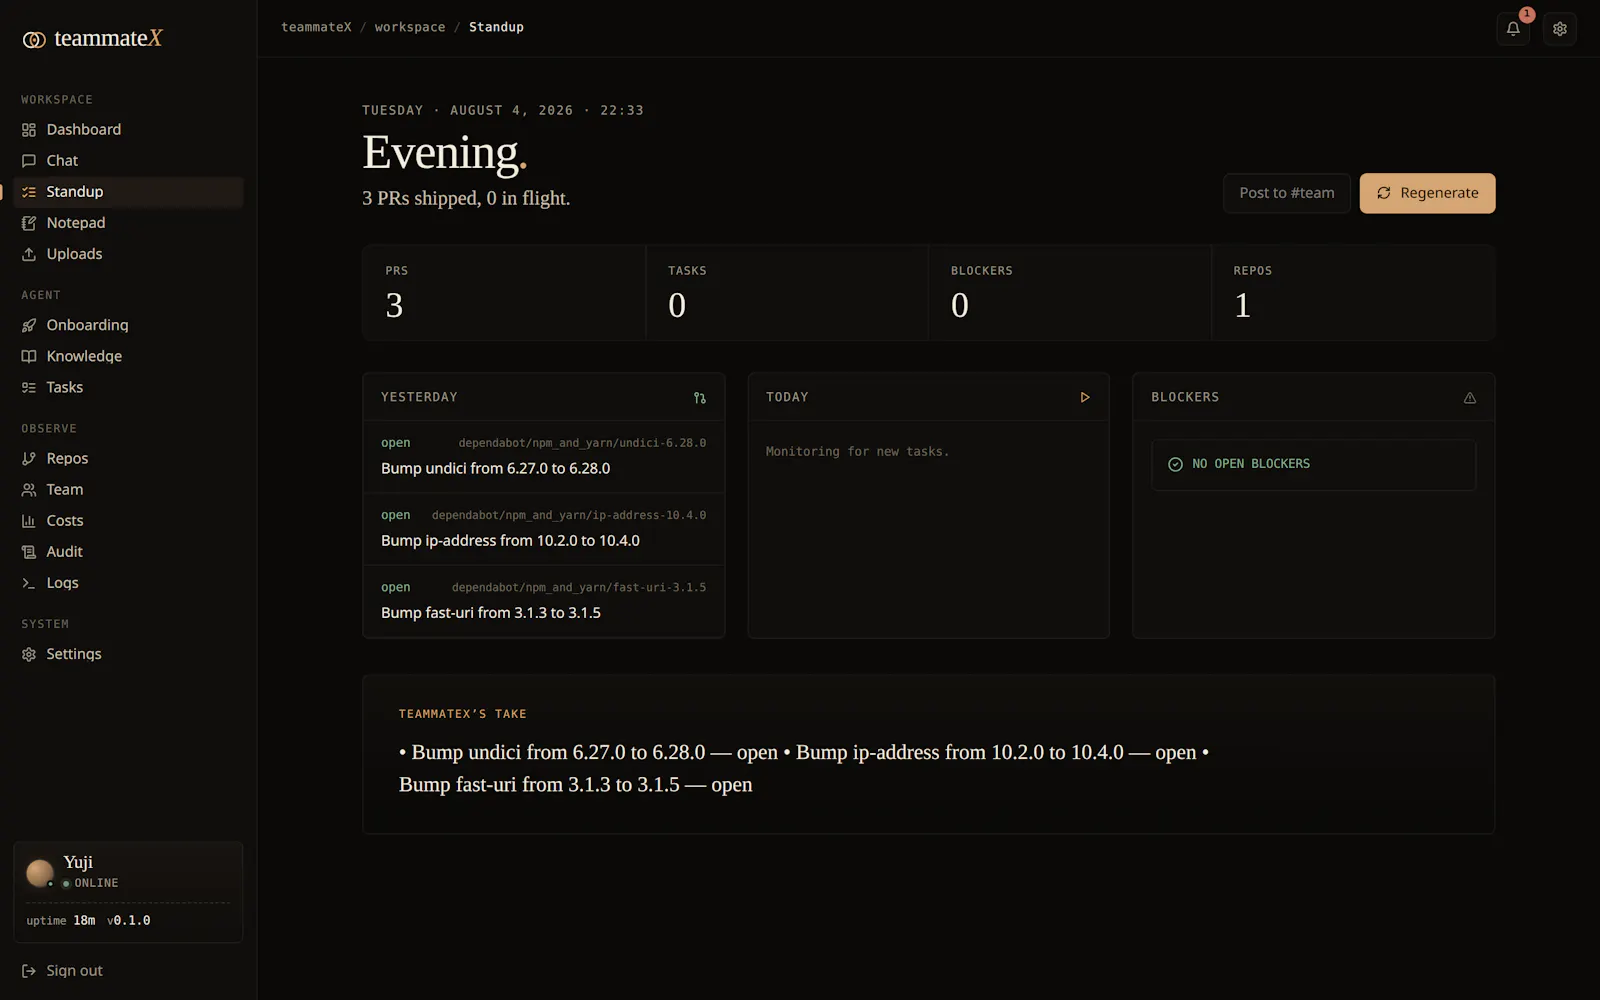
Task: Click the Notepad icon in sidebar
Action: click(29, 223)
